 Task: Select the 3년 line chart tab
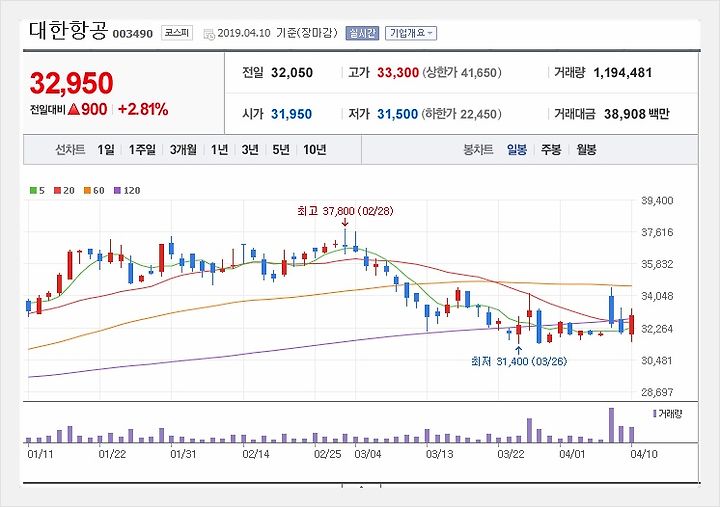pyautogui.click(x=250, y=150)
